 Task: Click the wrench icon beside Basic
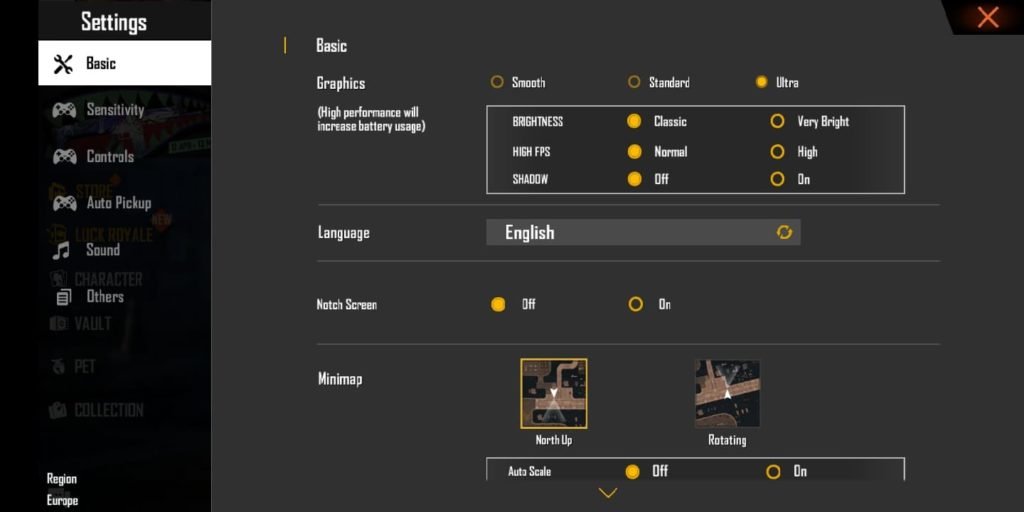63,64
